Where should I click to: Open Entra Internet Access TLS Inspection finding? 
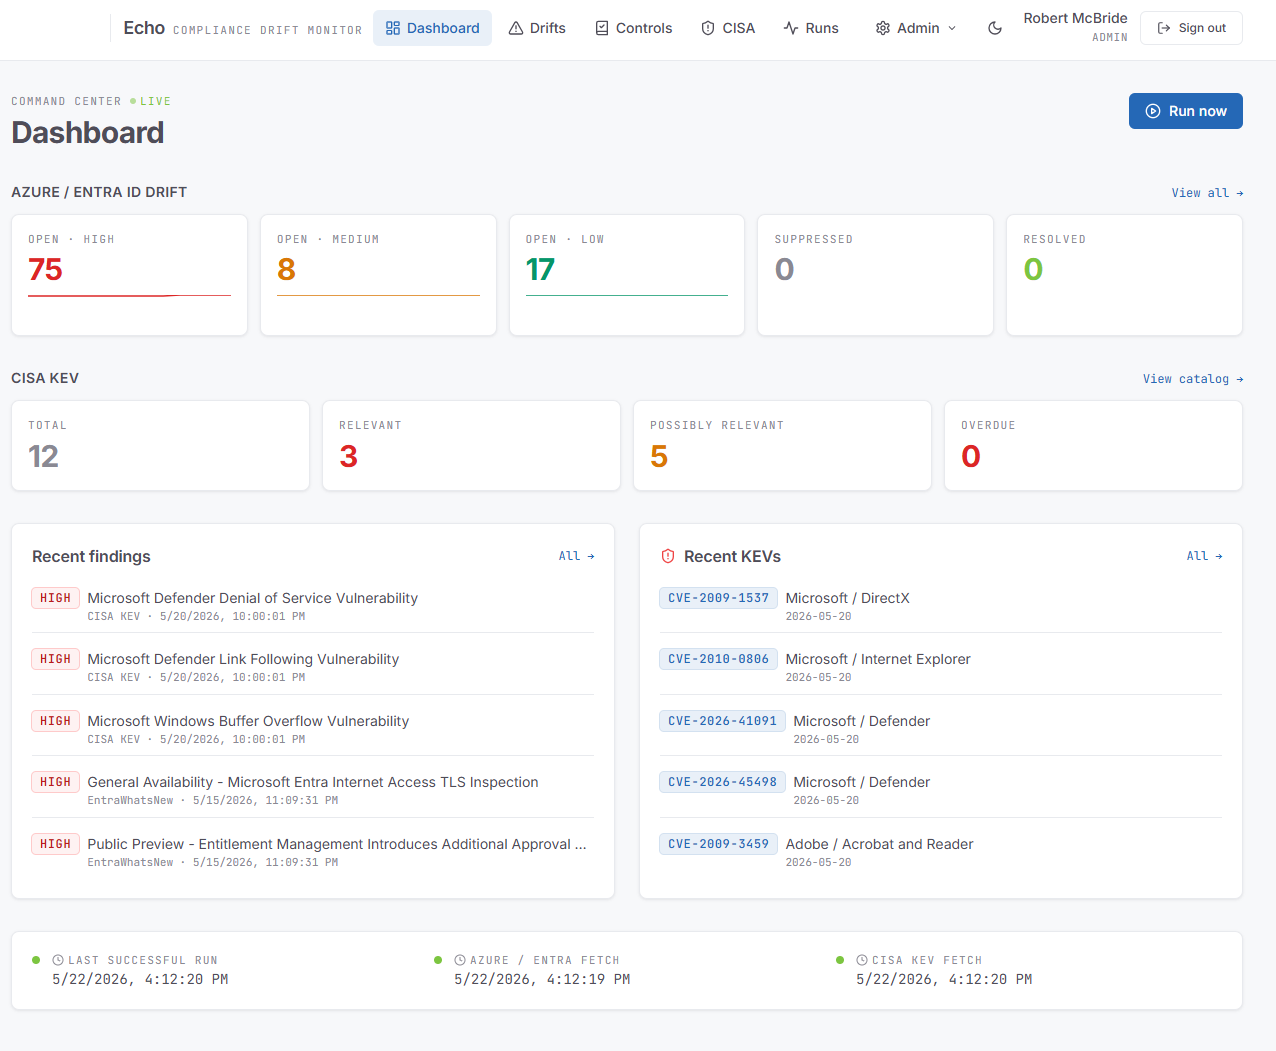point(313,790)
